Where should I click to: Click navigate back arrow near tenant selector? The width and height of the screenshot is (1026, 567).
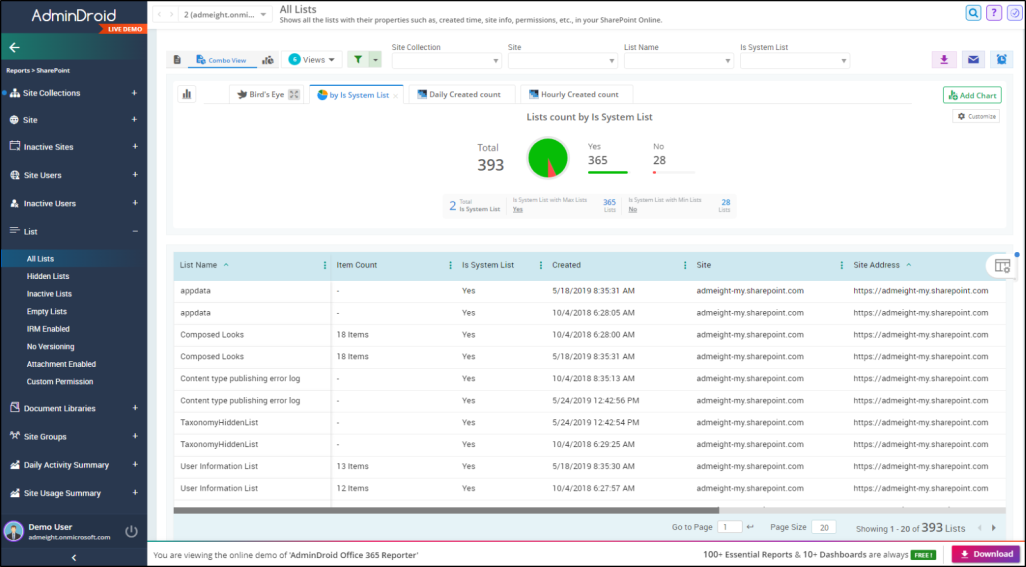click(159, 14)
